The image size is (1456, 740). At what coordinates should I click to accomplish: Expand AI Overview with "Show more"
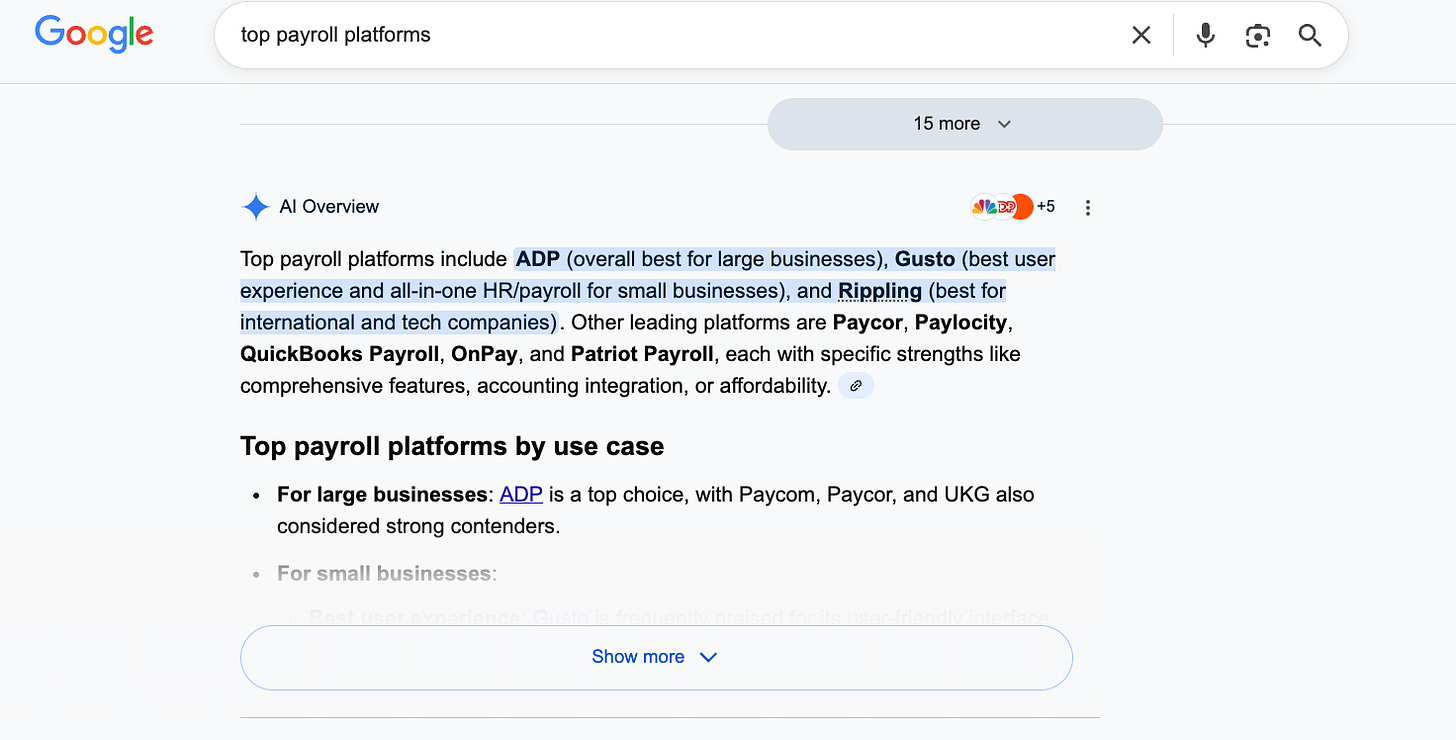[656, 657]
